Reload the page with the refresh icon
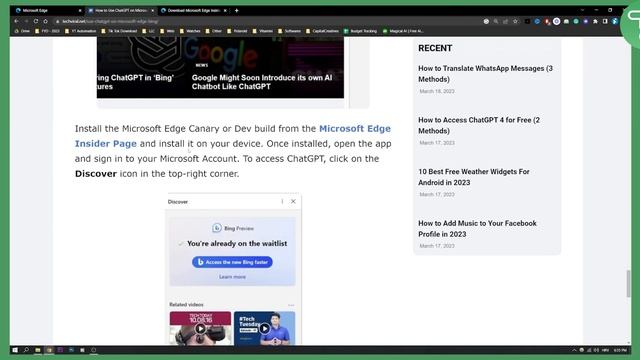This screenshot has width=640, height=360. 36,21
